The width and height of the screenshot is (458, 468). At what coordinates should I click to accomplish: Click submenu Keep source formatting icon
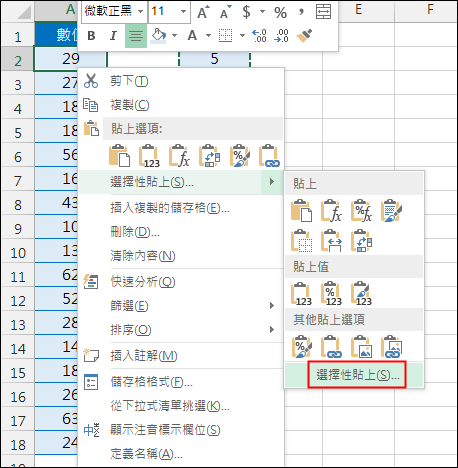point(391,211)
